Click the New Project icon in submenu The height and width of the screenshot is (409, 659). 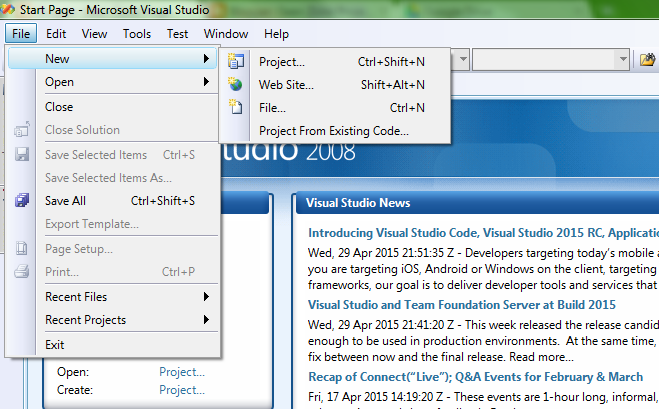point(236,61)
